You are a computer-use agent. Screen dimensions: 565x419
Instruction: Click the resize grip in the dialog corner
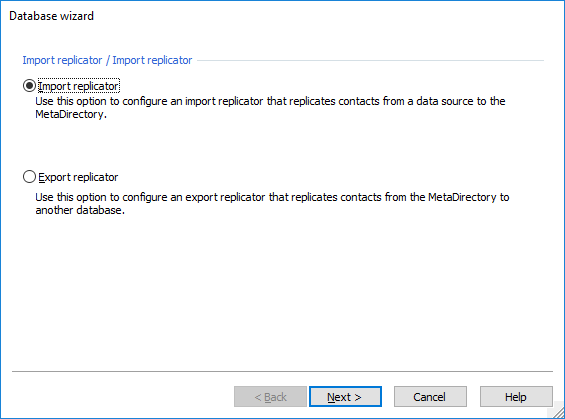(x=558, y=413)
